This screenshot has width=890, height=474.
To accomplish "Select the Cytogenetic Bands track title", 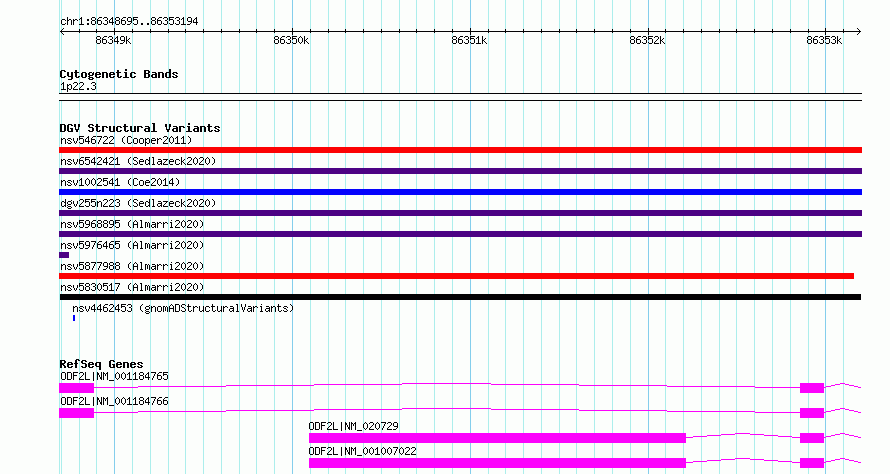I will click(119, 74).
